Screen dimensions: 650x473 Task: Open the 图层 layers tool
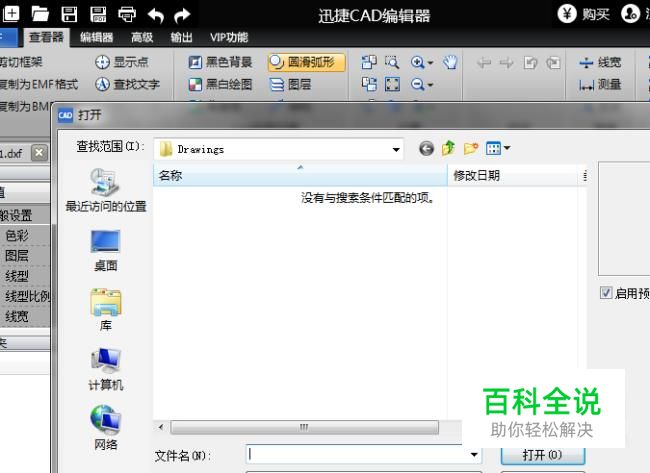291,85
